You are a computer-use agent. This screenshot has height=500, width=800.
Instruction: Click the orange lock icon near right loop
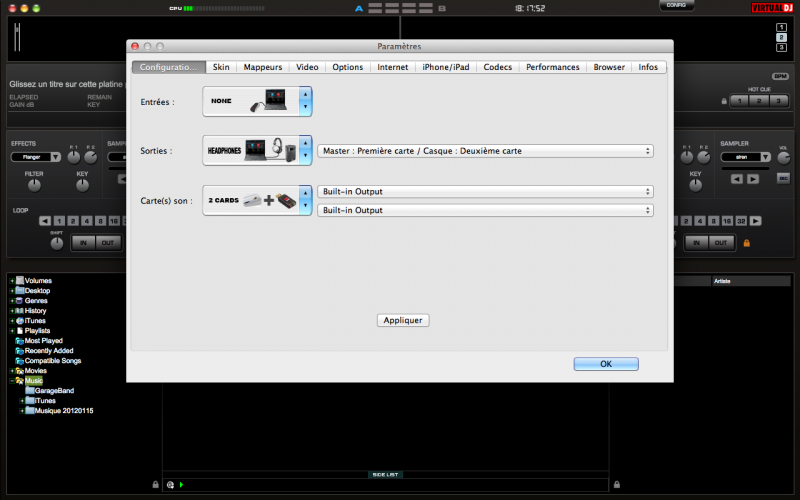click(746, 242)
